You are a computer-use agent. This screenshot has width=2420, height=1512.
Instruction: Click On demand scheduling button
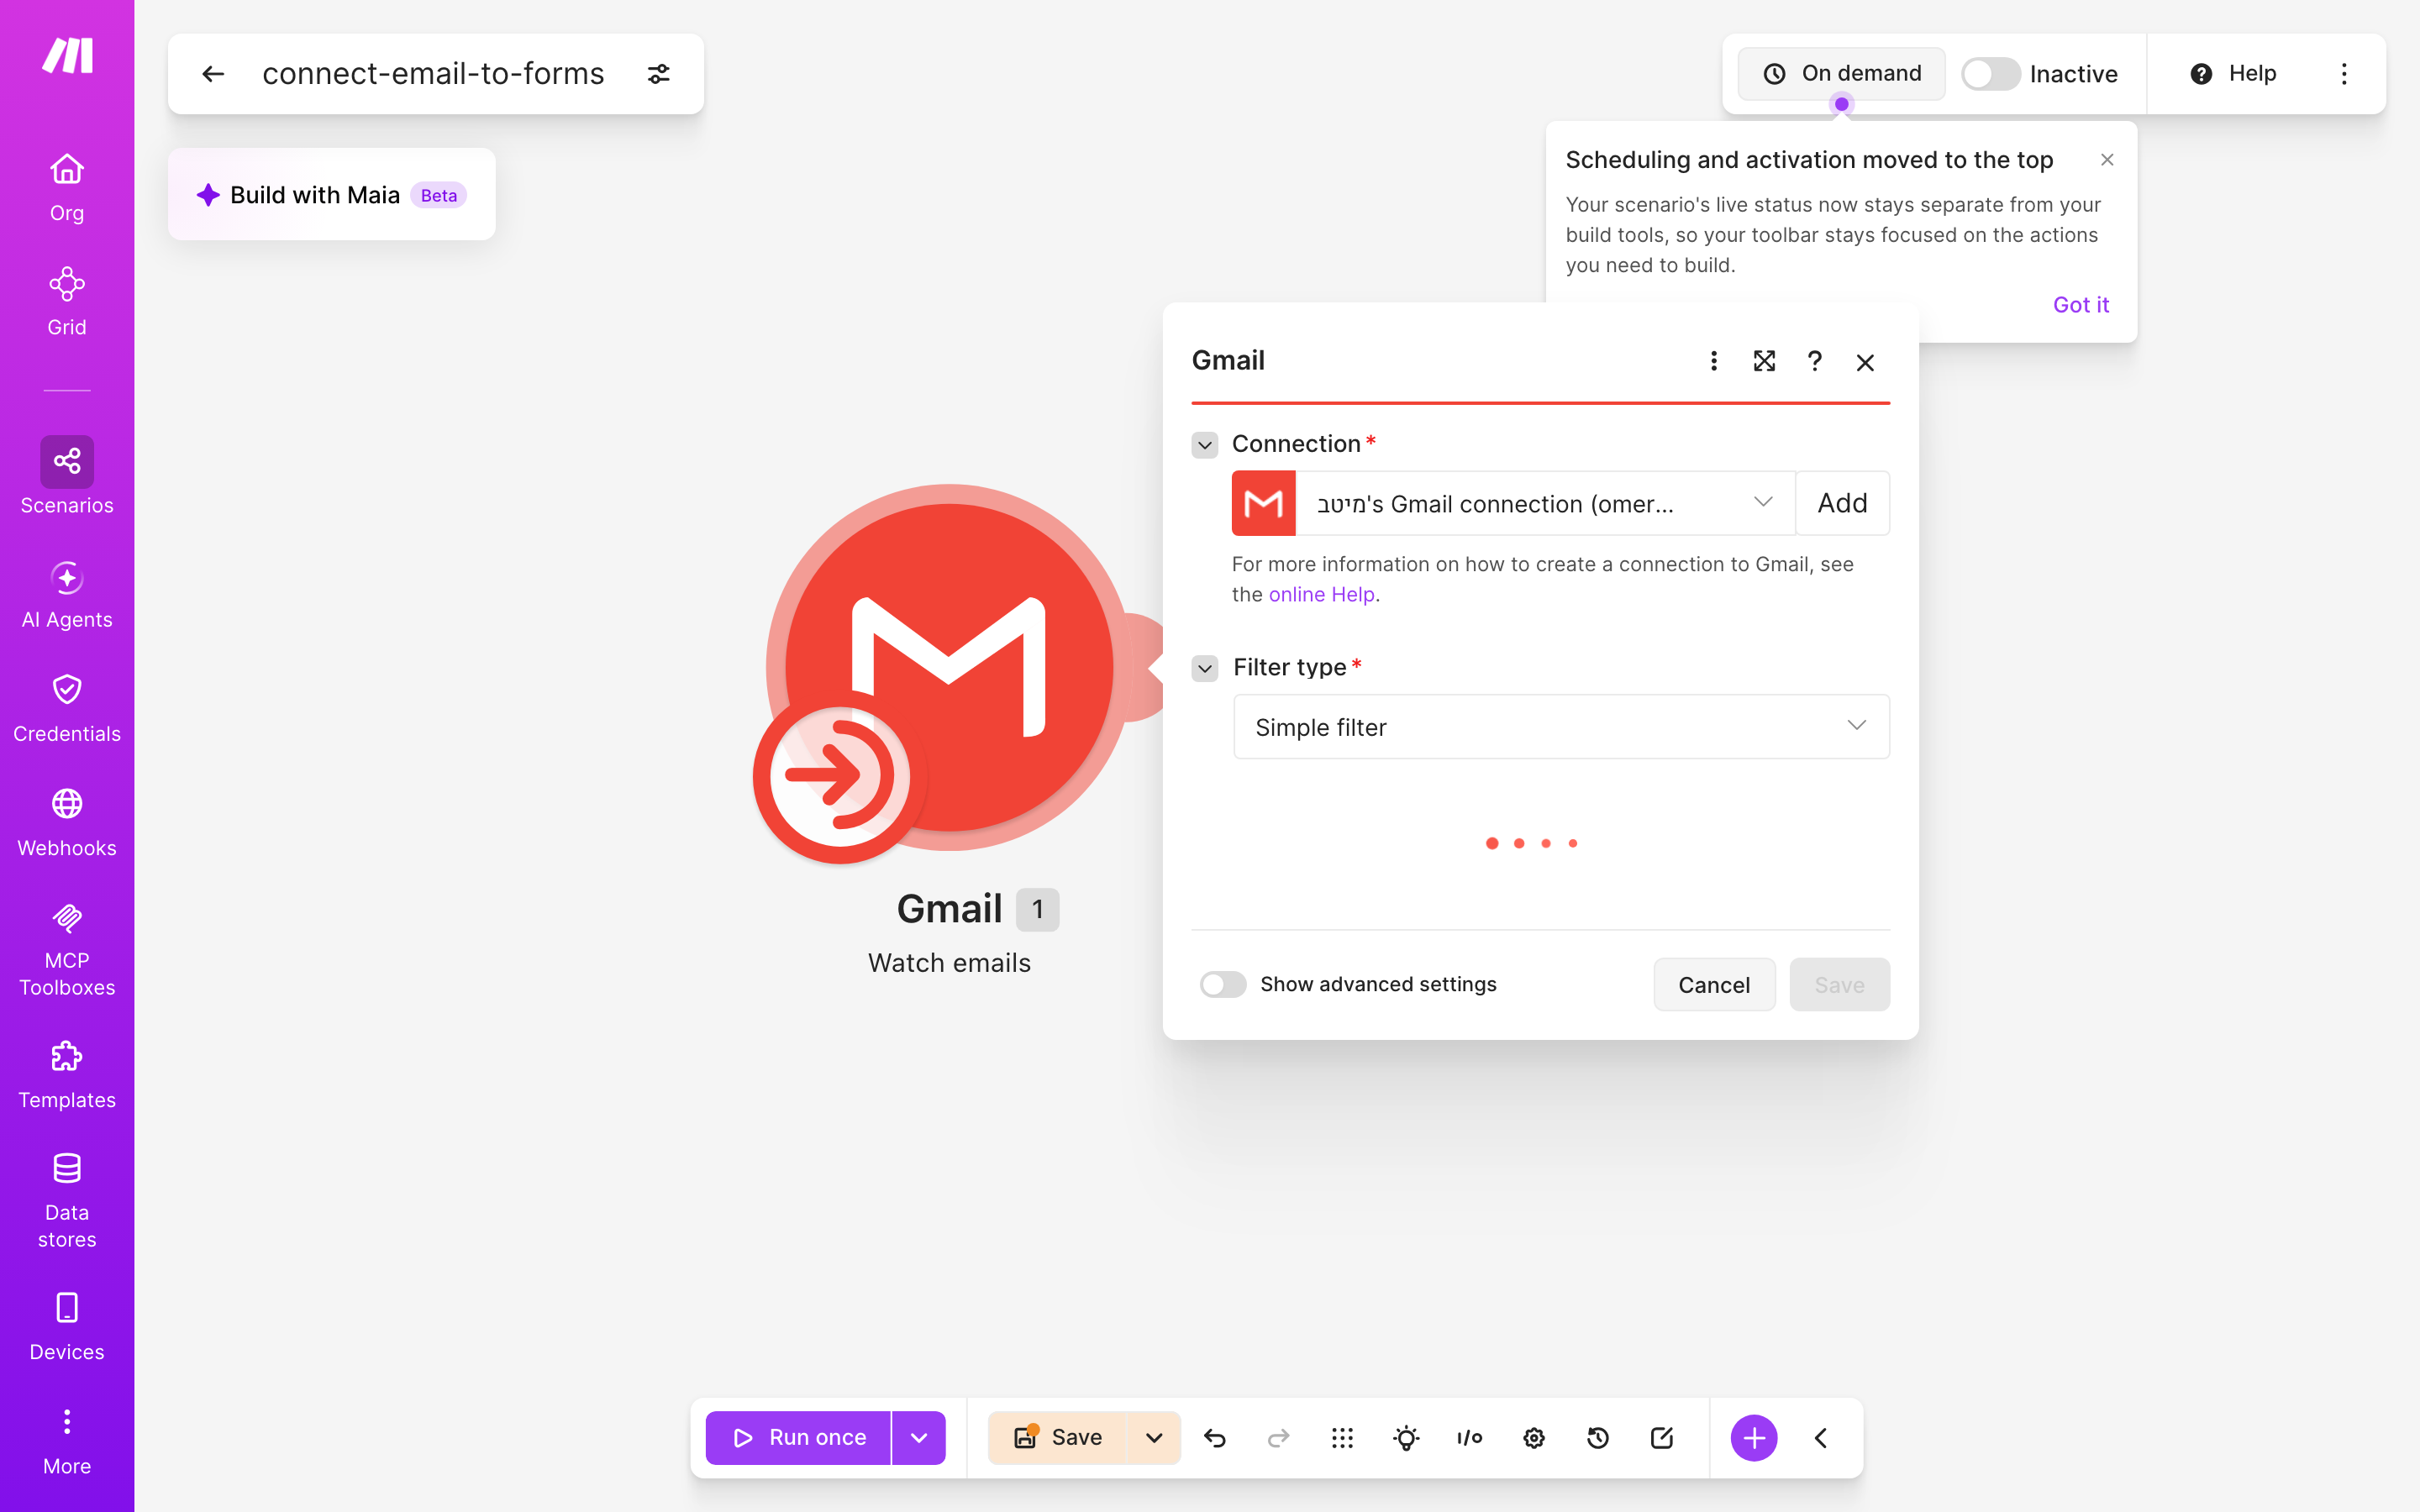click(1842, 74)
